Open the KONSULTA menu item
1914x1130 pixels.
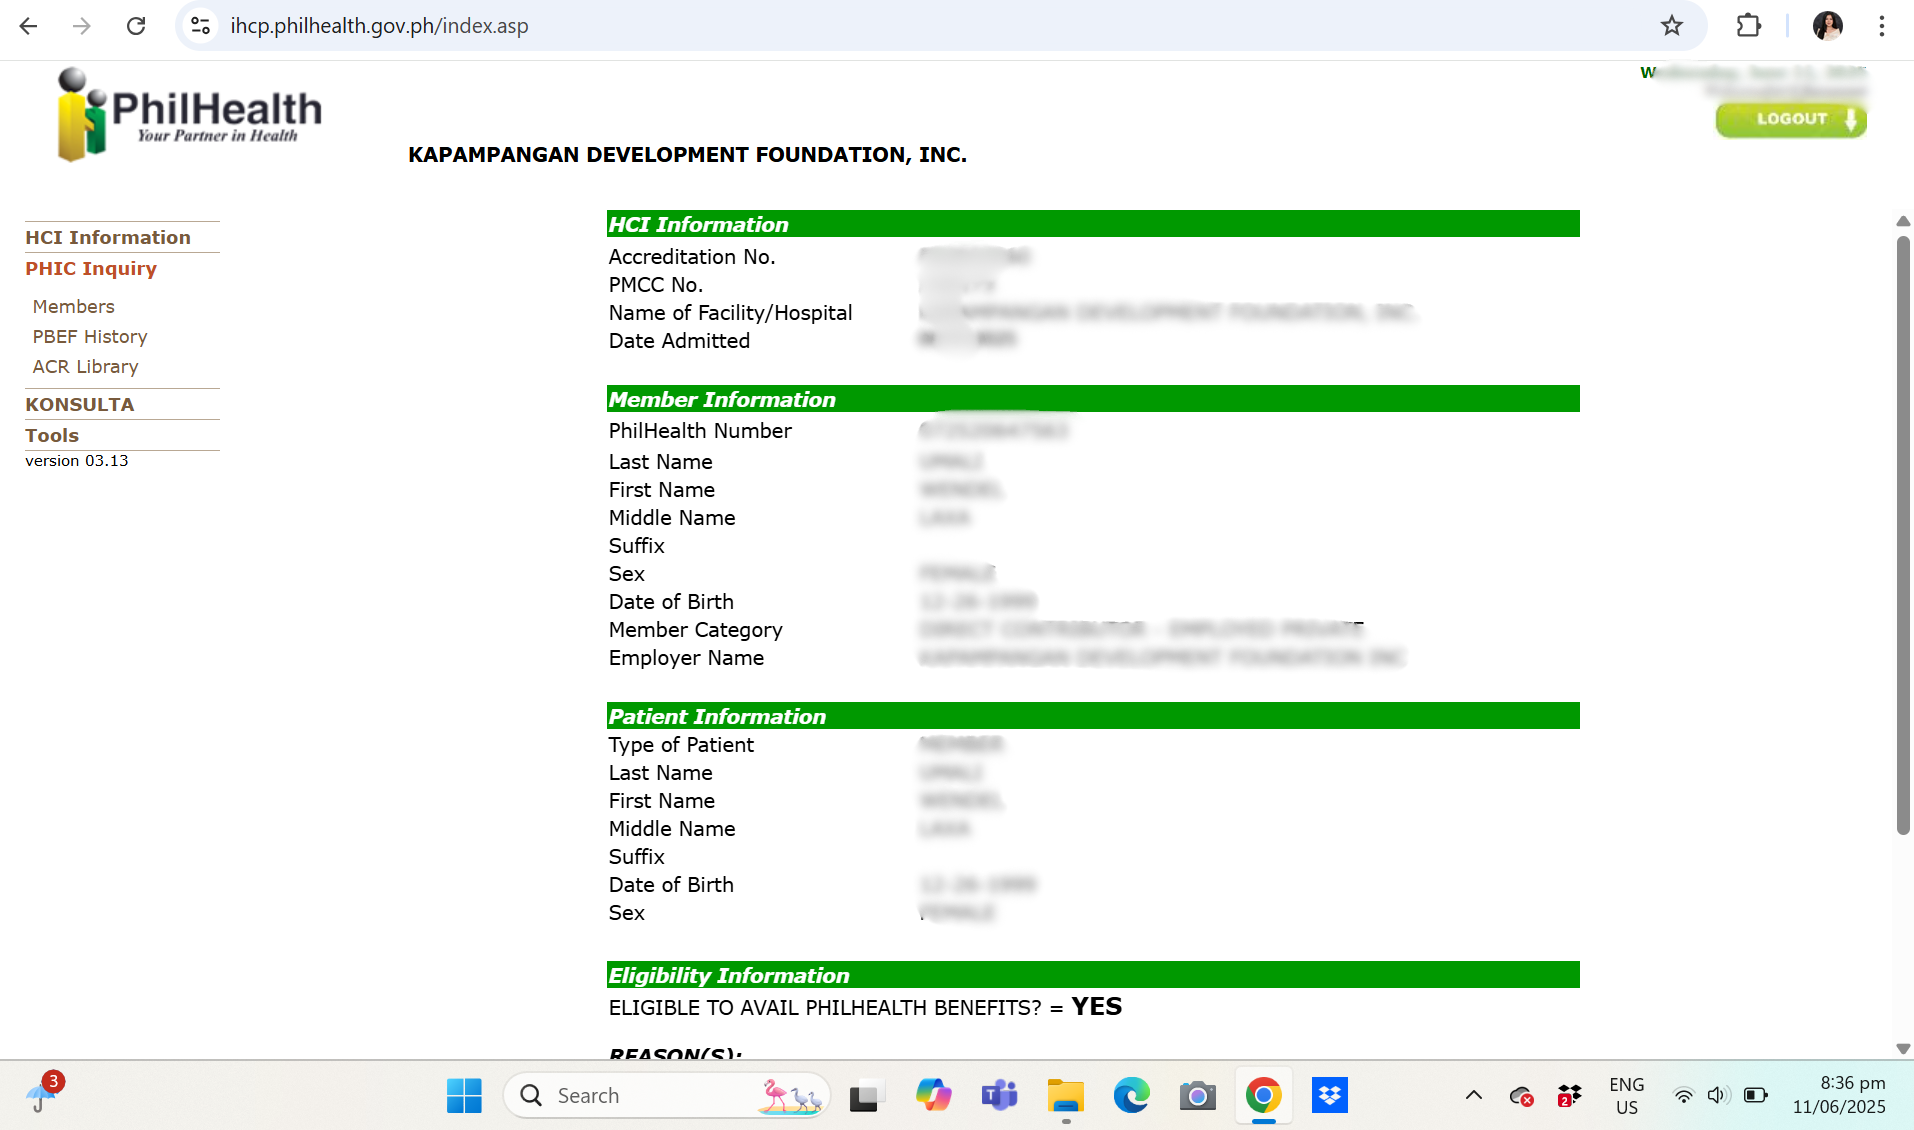tap(80, 404)
